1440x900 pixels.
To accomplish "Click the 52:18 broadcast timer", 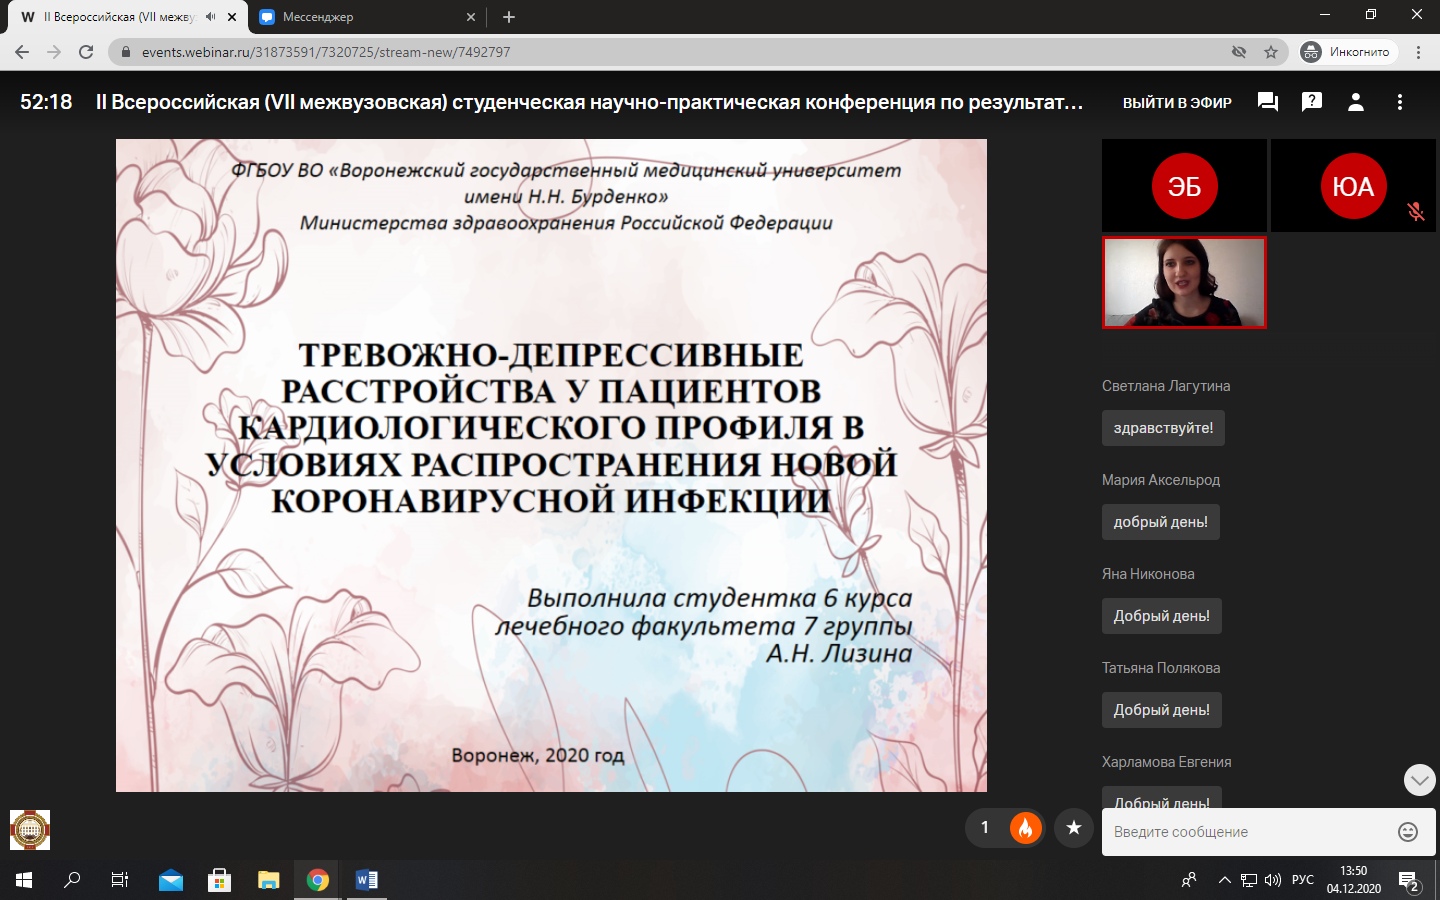I will [x=46, y=102].
